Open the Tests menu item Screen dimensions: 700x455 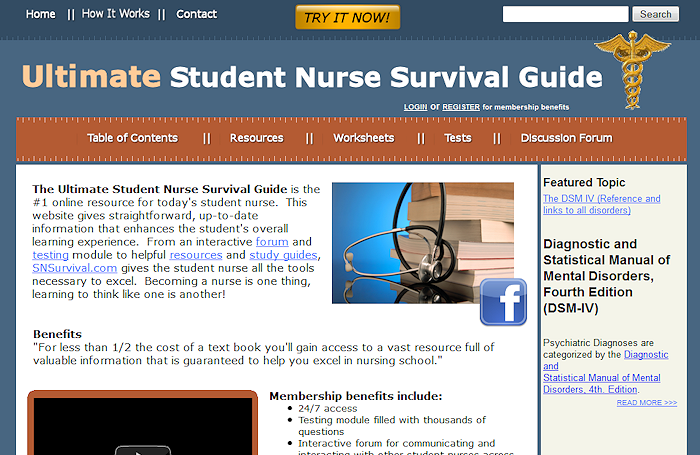[458, 138]
